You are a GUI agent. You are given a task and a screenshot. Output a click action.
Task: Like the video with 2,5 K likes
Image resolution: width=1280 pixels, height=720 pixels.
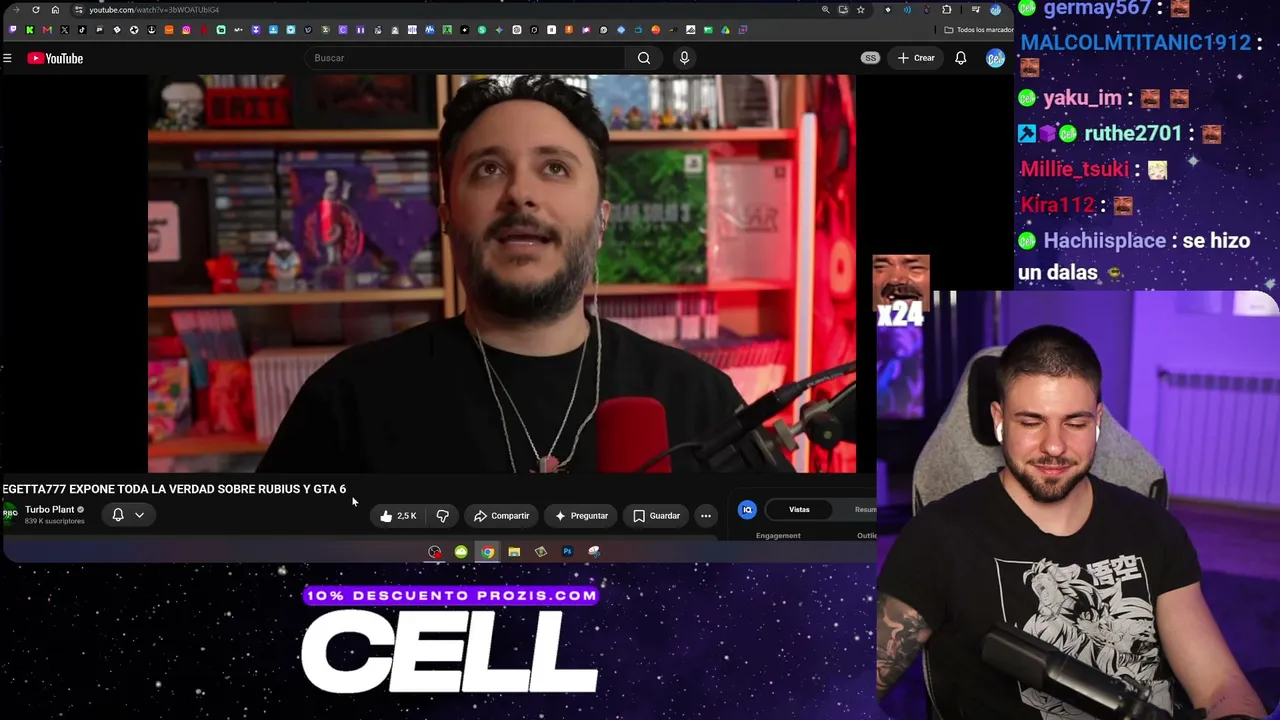tap(398, 516)
